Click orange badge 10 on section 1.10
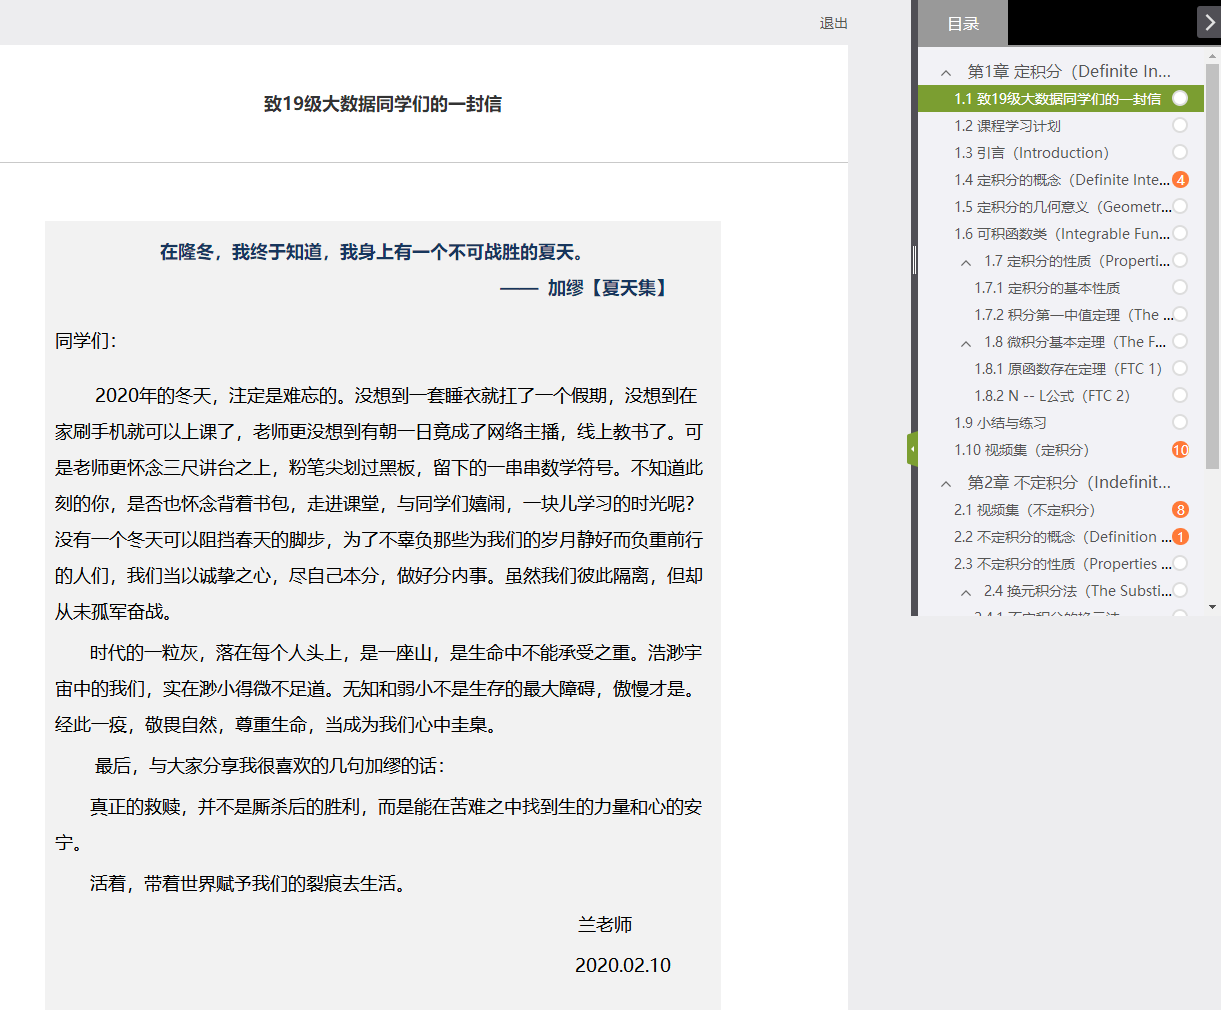The height and width of the screenshot is (1010, 1221). [1180, 450]
